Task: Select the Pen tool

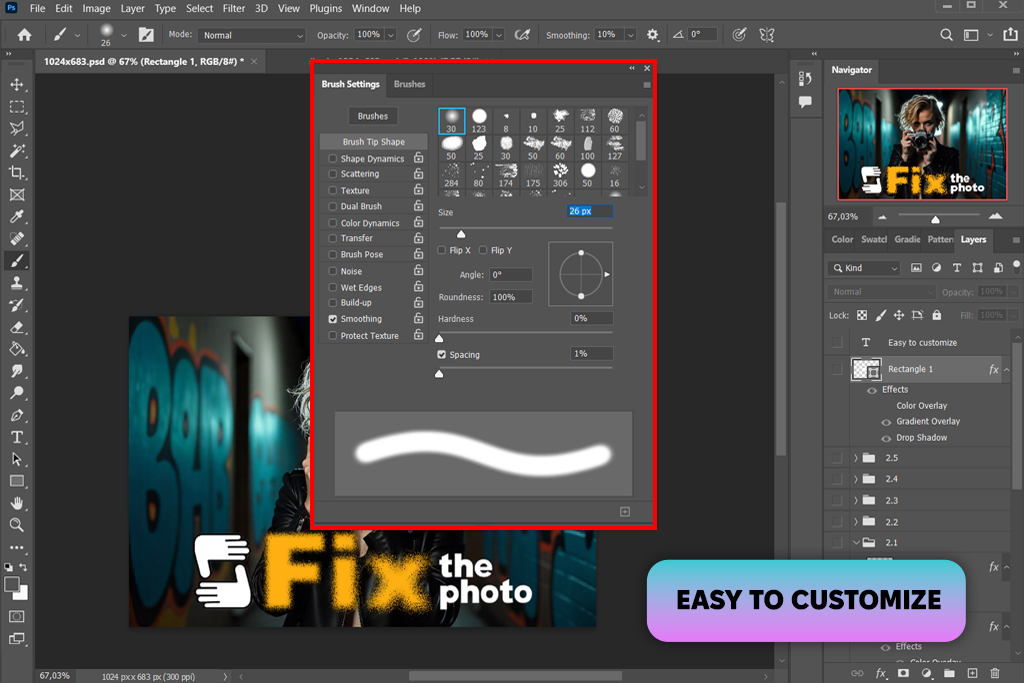Action: (17, 415)
